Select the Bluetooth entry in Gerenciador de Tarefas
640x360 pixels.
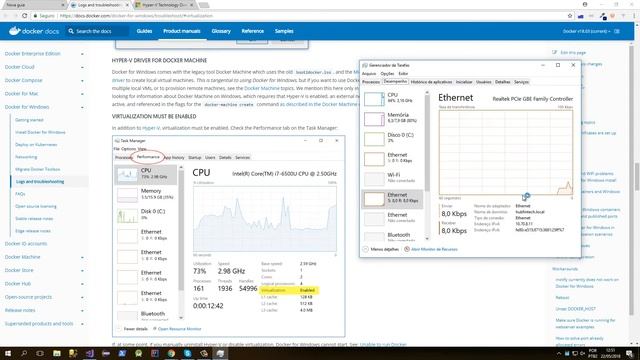click(x=392, y=236)
